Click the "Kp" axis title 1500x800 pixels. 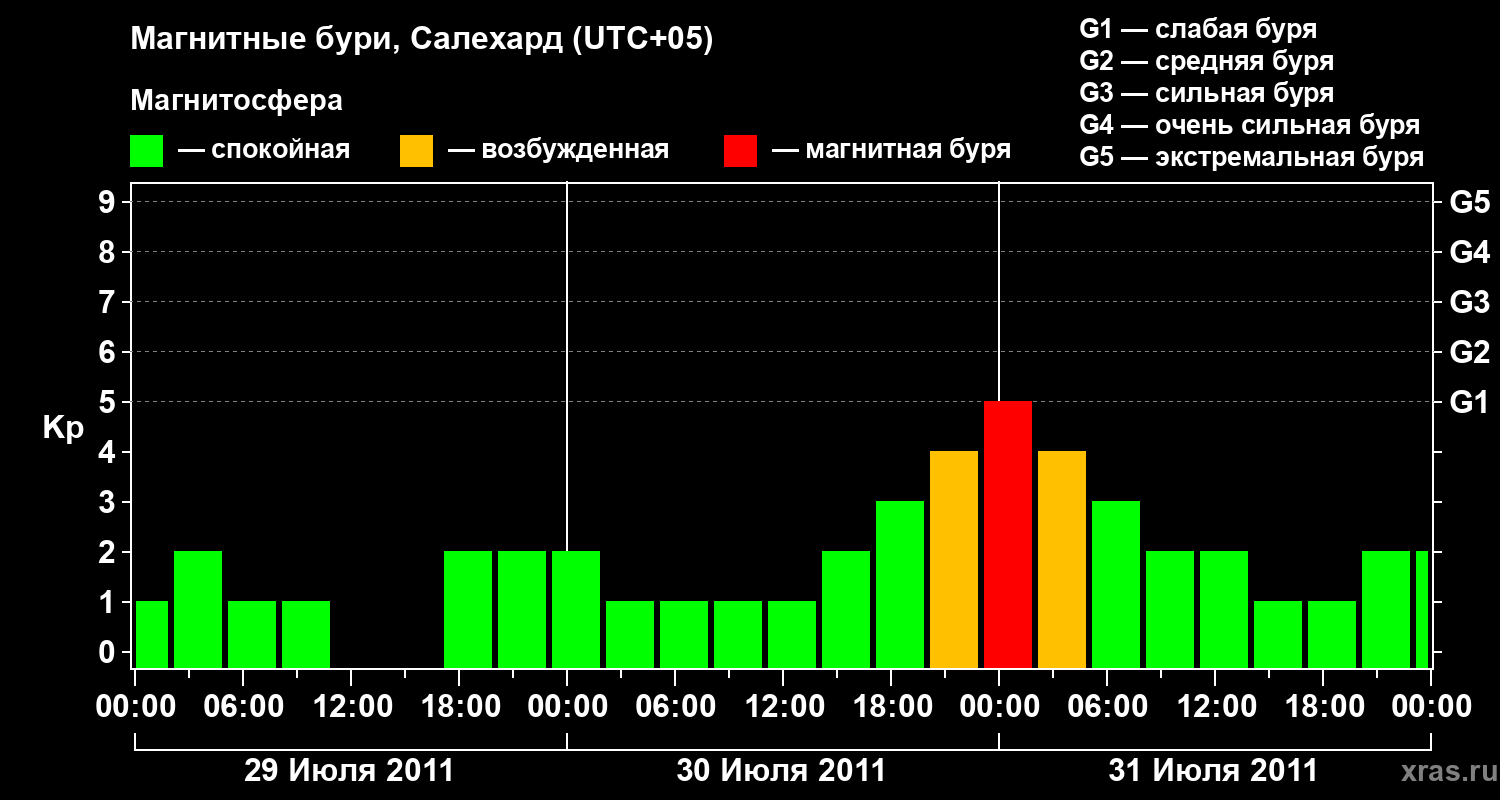click(63, 428)
